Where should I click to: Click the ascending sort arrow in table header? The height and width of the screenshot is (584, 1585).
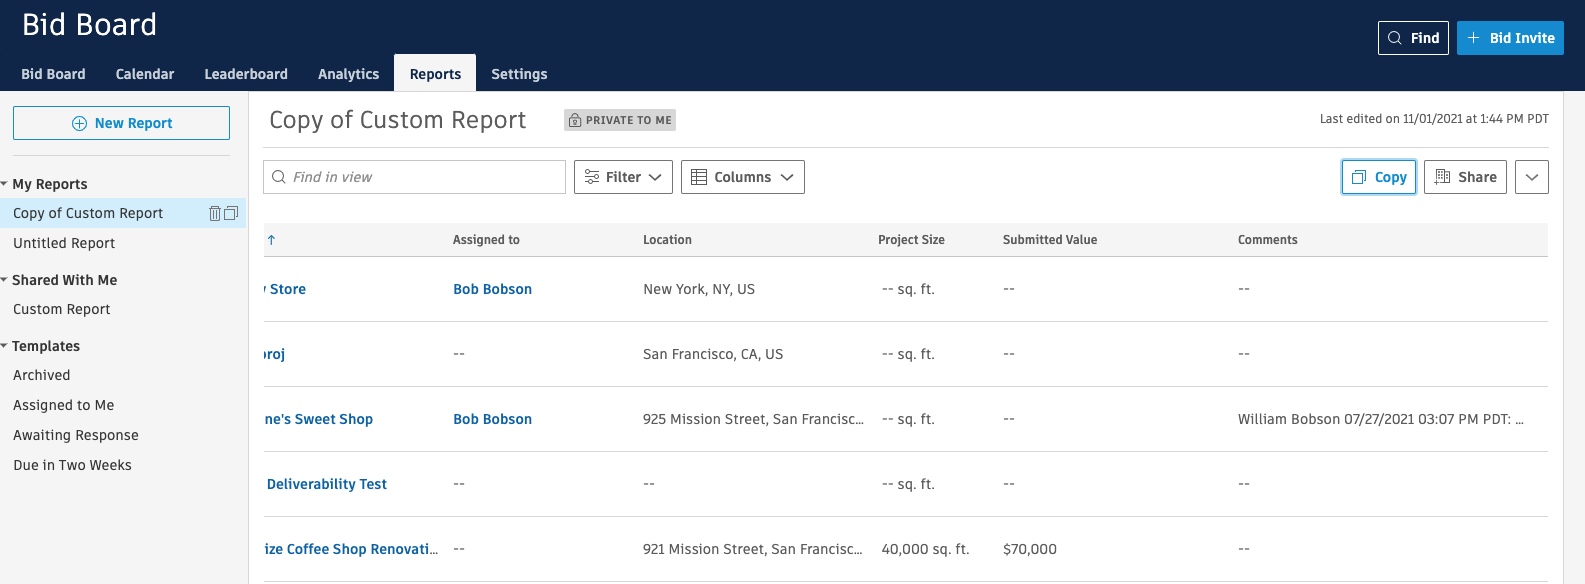(x=271, y=240)
